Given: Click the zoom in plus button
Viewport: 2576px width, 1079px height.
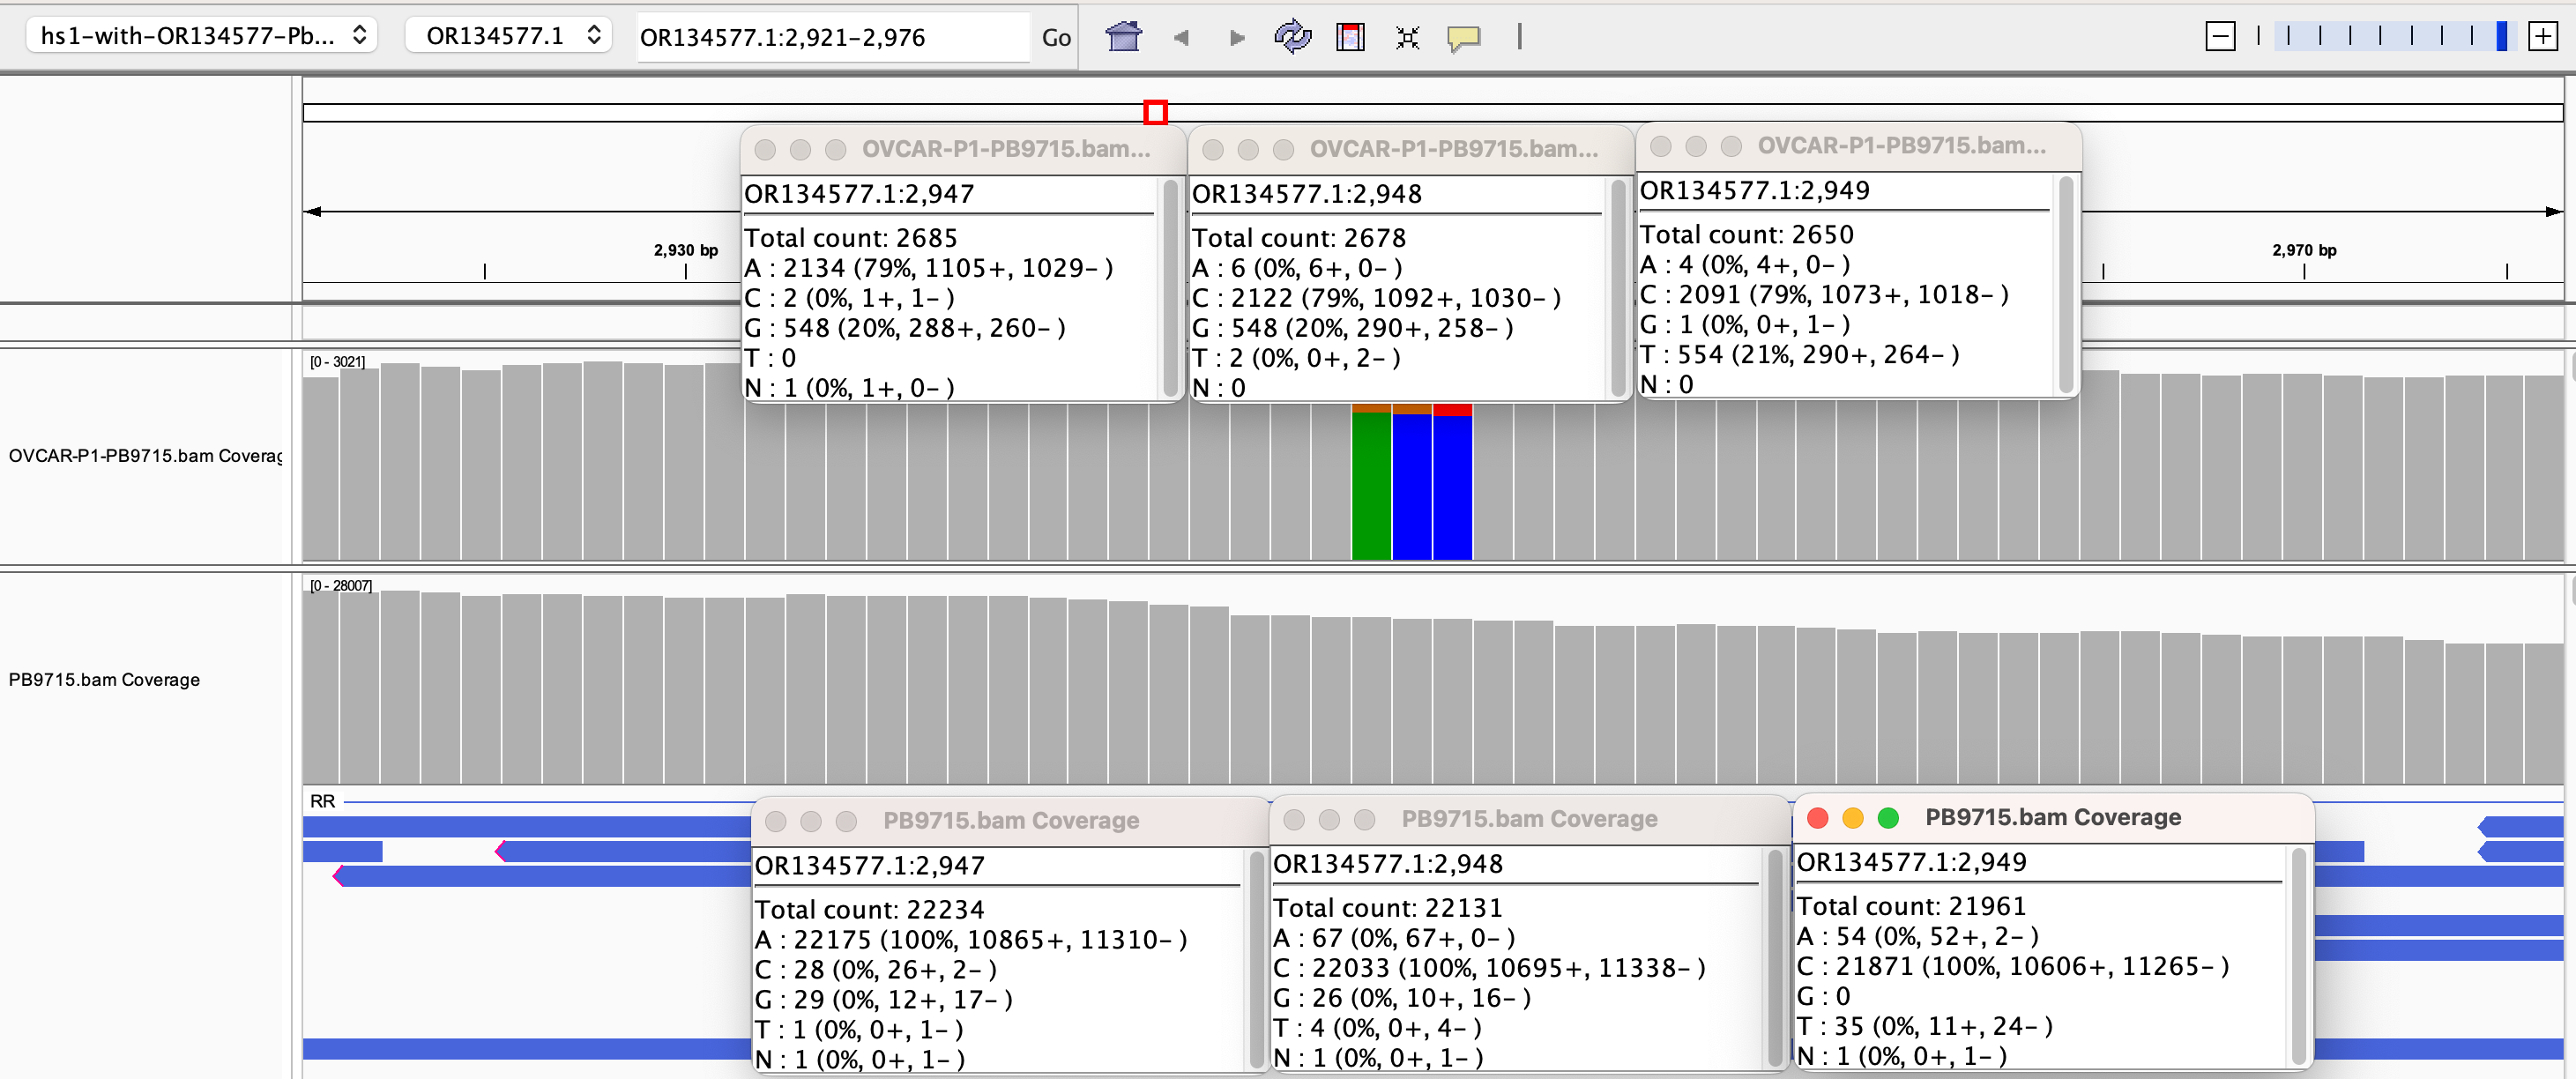Looking at the screenshot, I should pos(2542,37).
